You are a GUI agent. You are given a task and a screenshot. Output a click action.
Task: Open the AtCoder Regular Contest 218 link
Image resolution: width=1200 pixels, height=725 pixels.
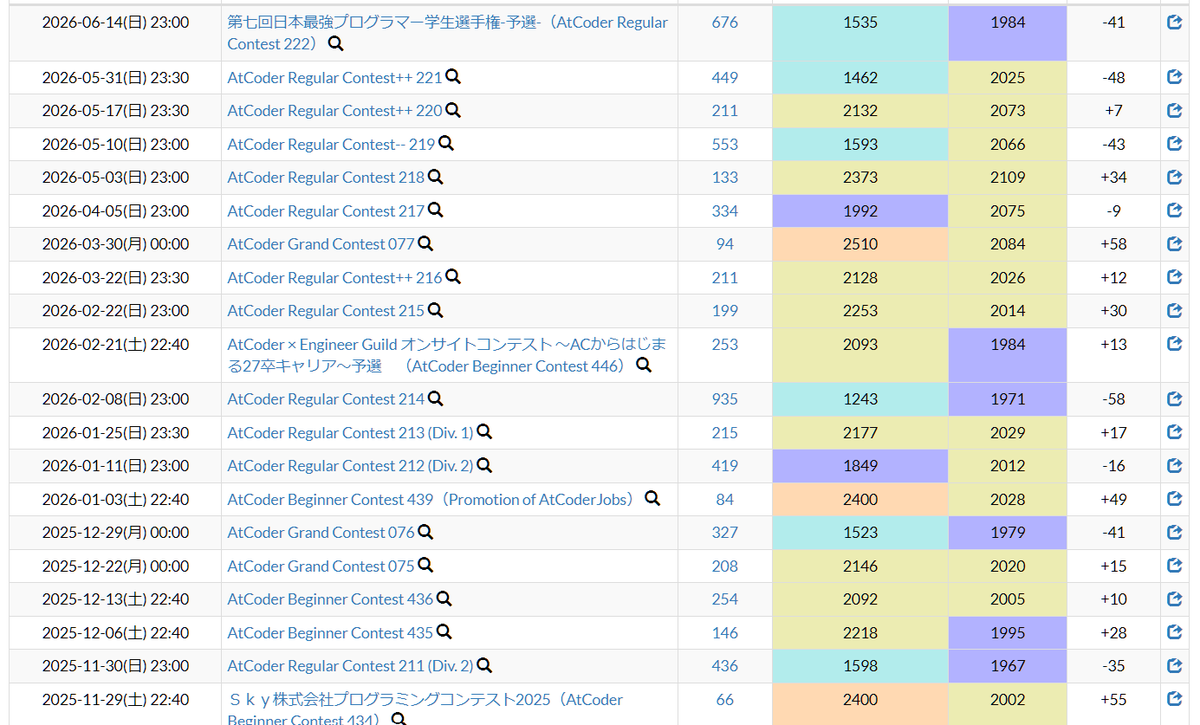pos(326,177)
